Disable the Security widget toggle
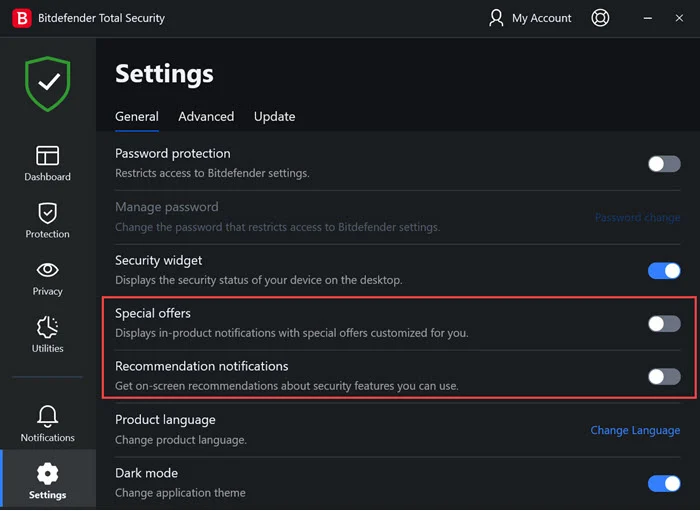700x511 pixels. click(x=664, y=270)
